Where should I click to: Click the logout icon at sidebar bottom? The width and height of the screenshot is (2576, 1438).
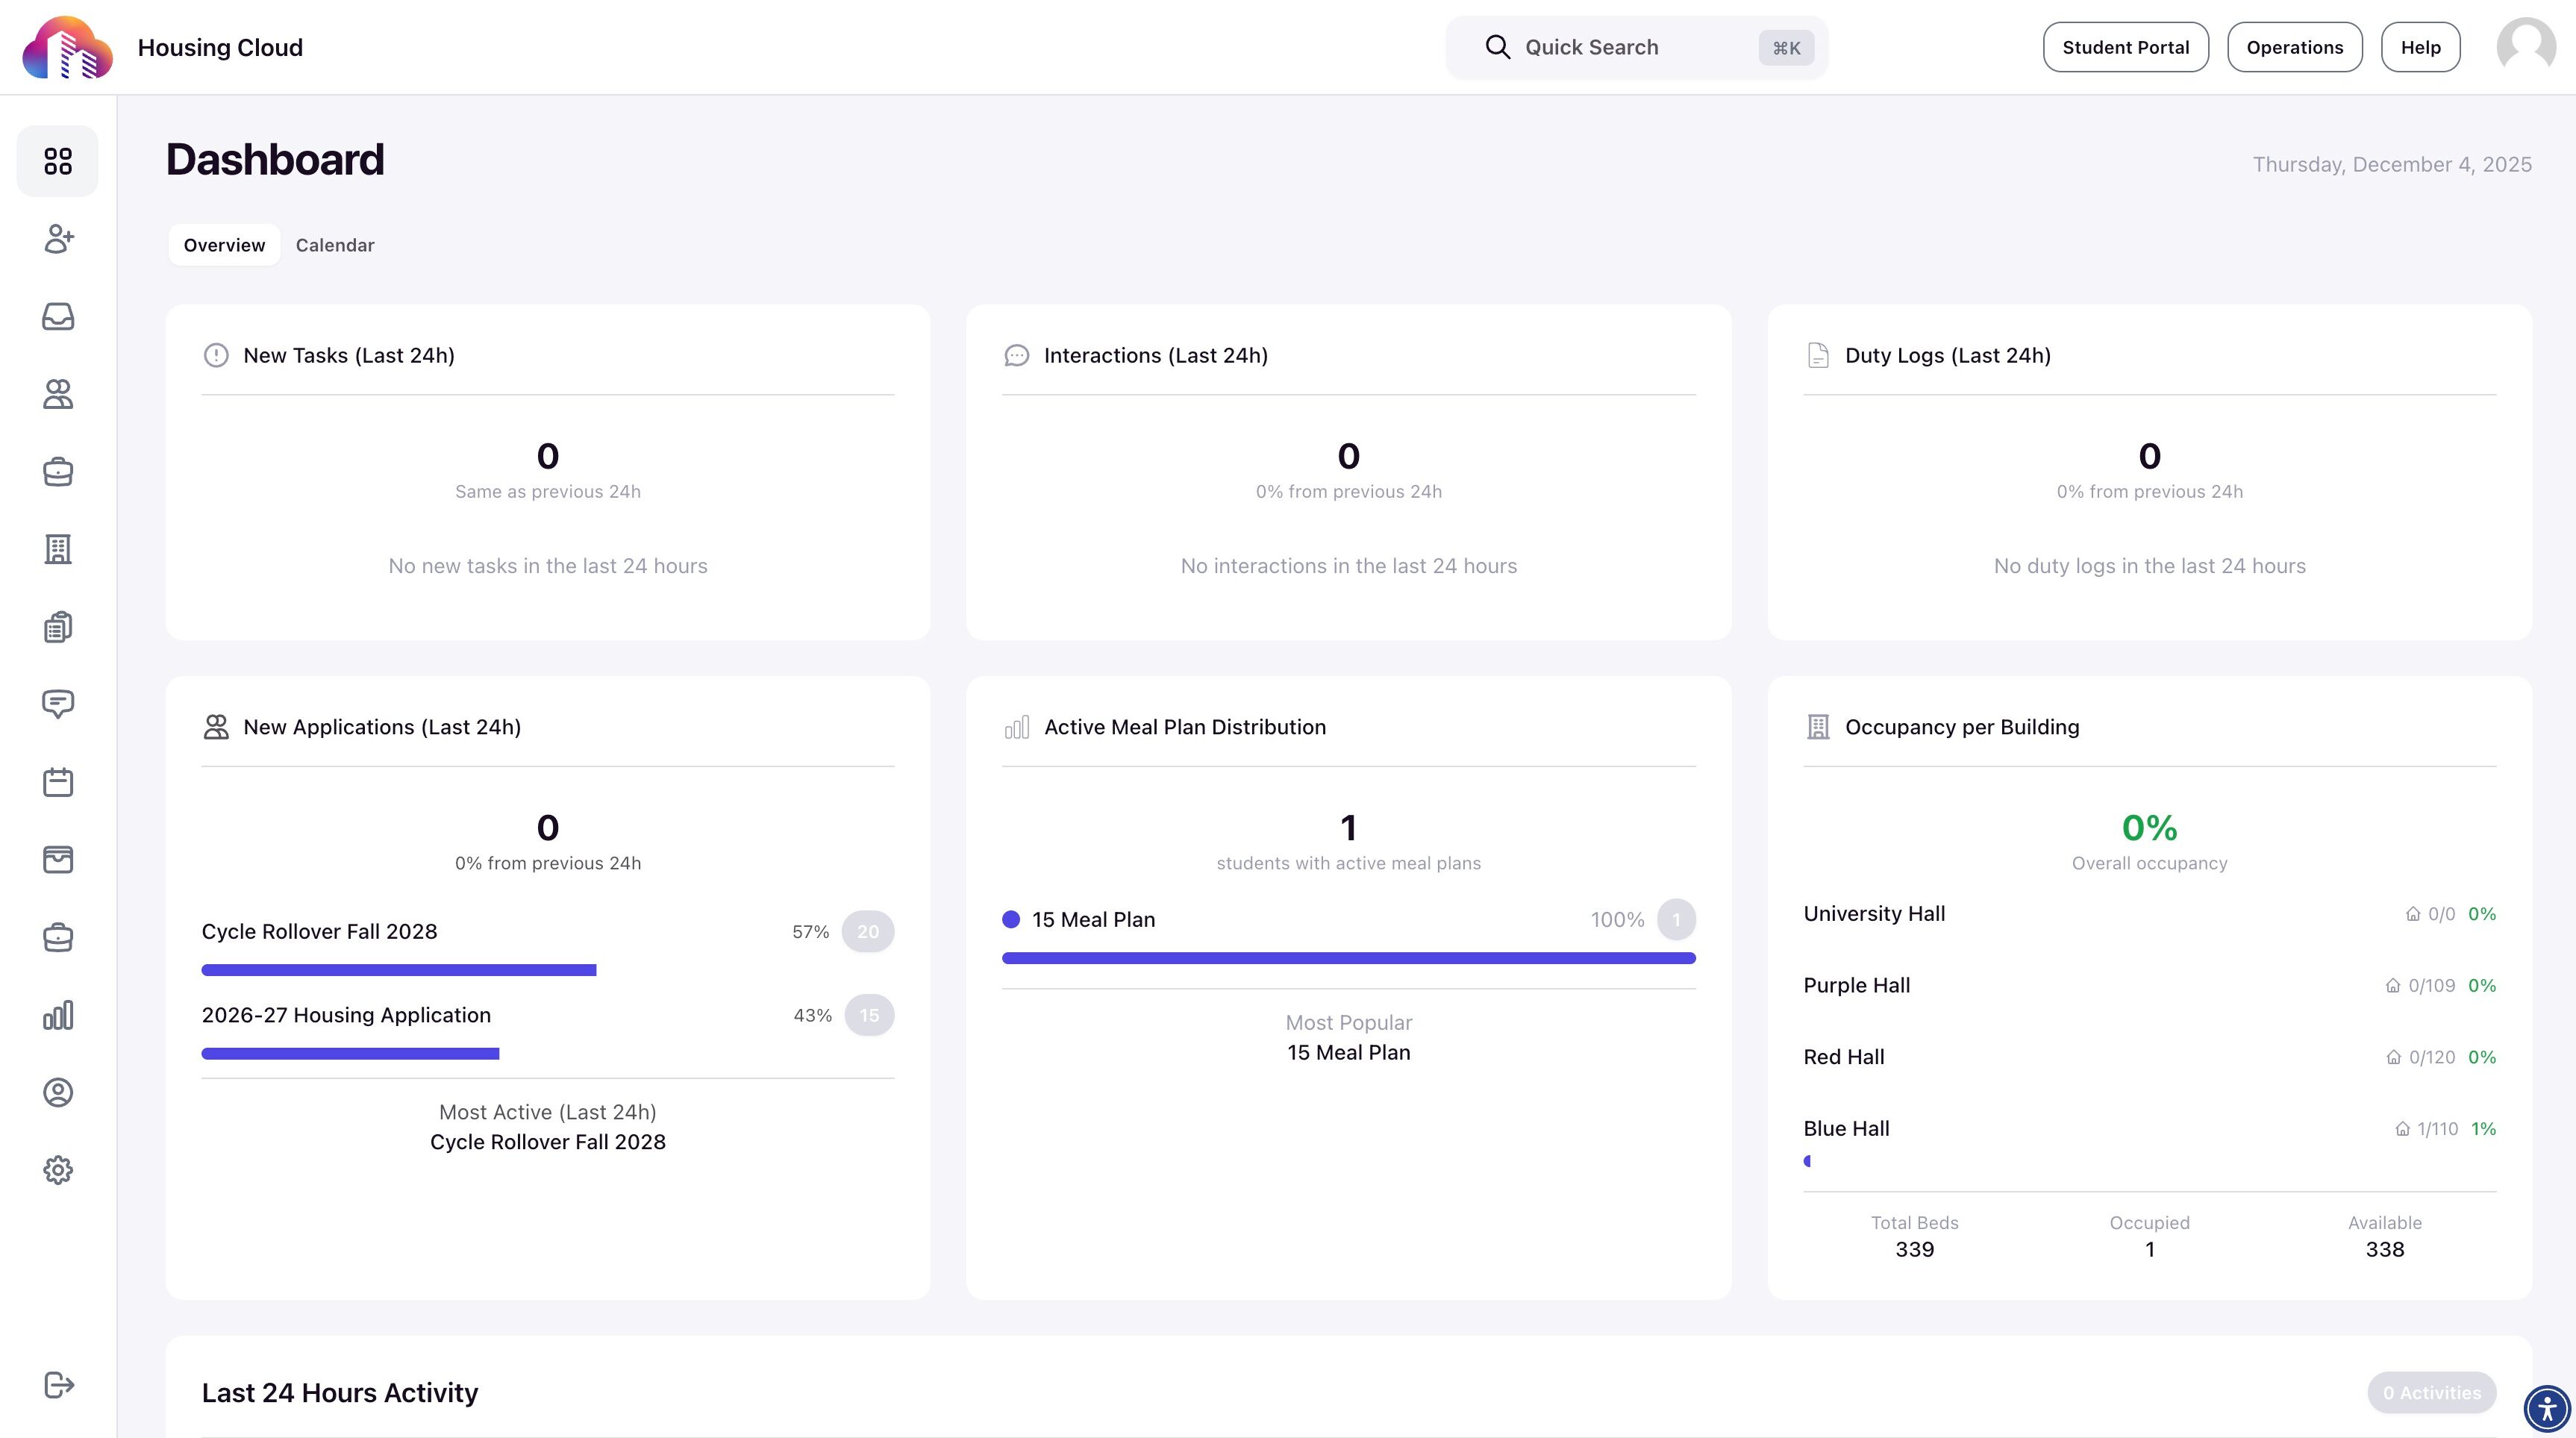[58, 1385]
